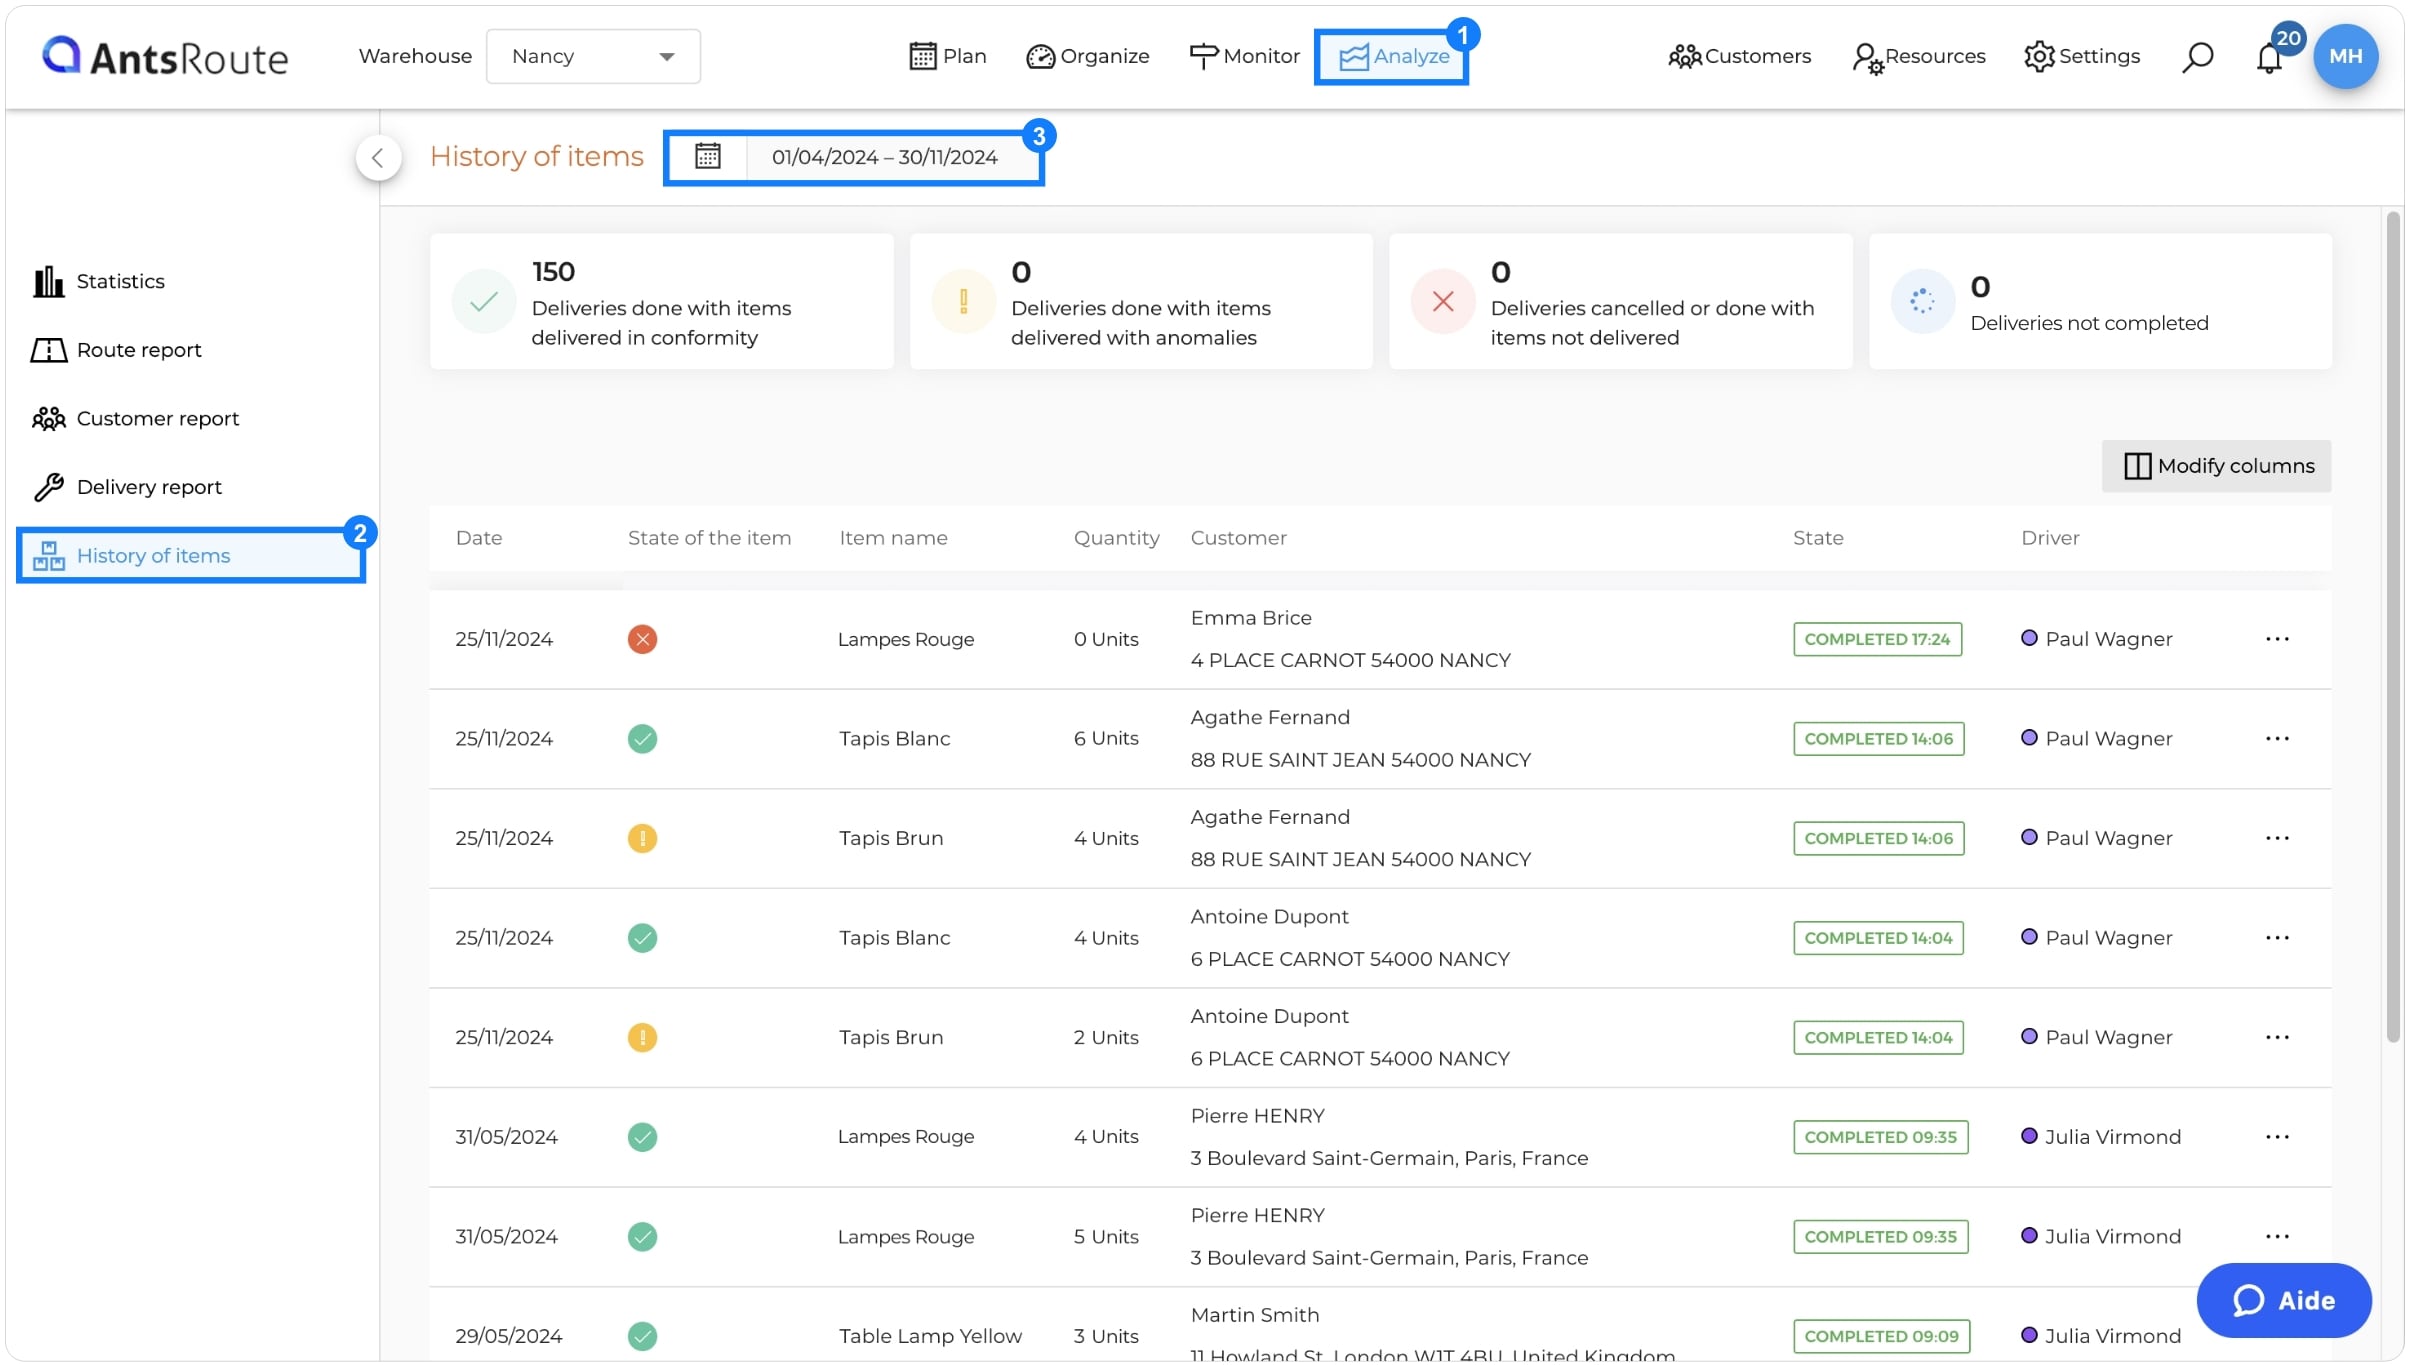The height and width of the screenshot is (1365, 2410).
Task: Click the Quantity column header
Action: pos(1116,538)
